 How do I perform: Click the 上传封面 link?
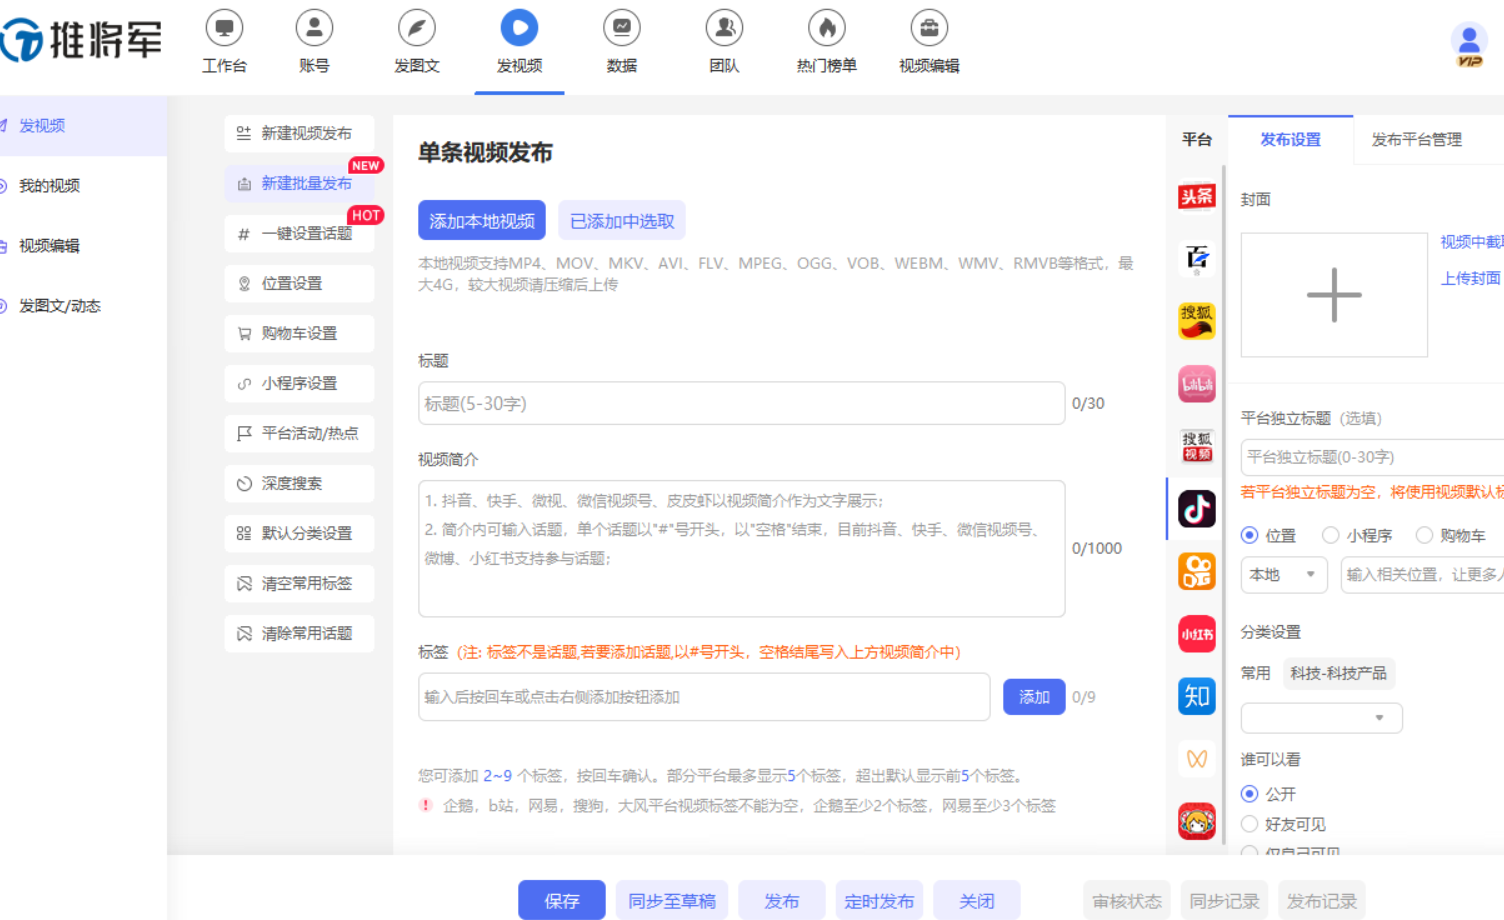pos(1470,278)
